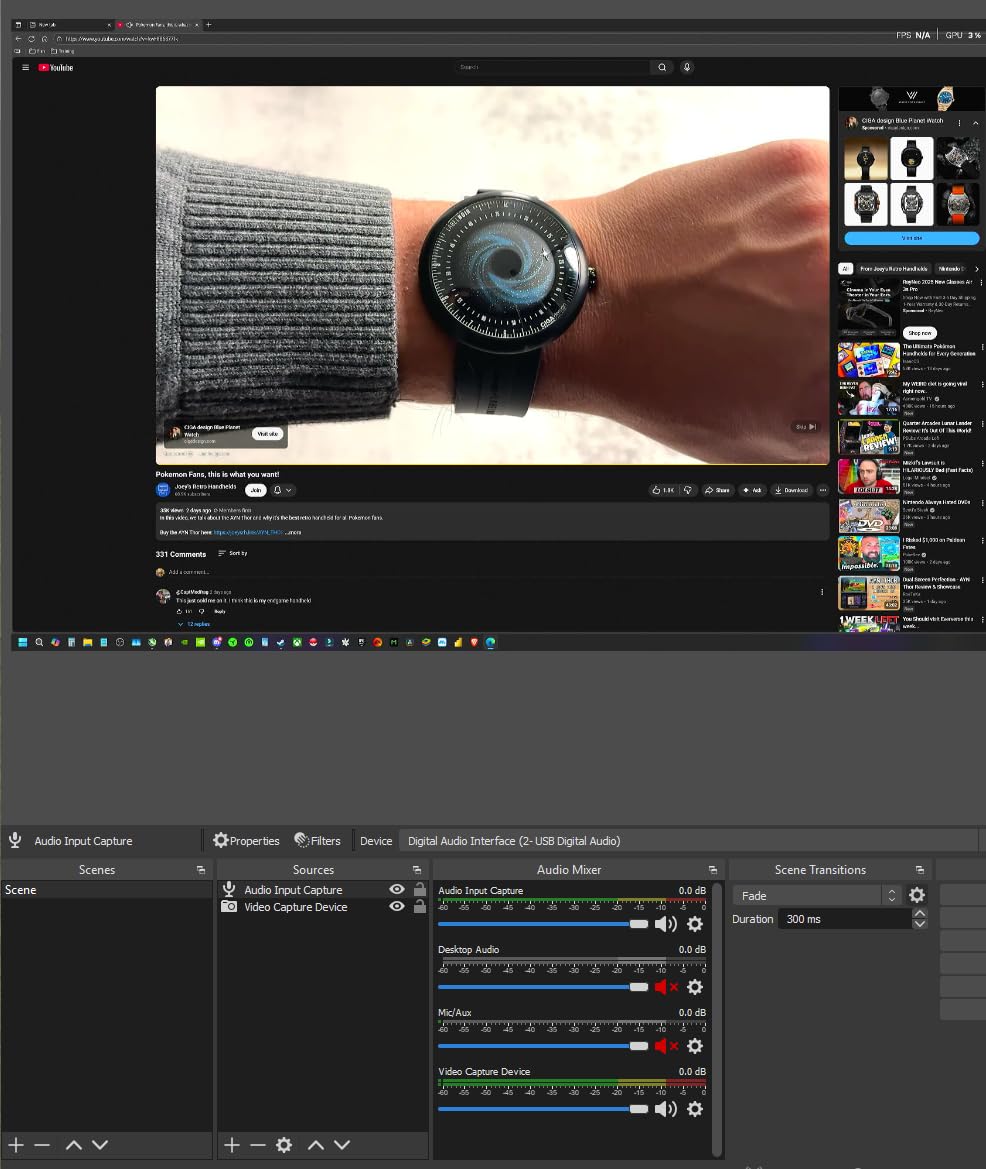
Task: Open Video Capture Device audio settings gear
Action: (x=695, y=1109)
